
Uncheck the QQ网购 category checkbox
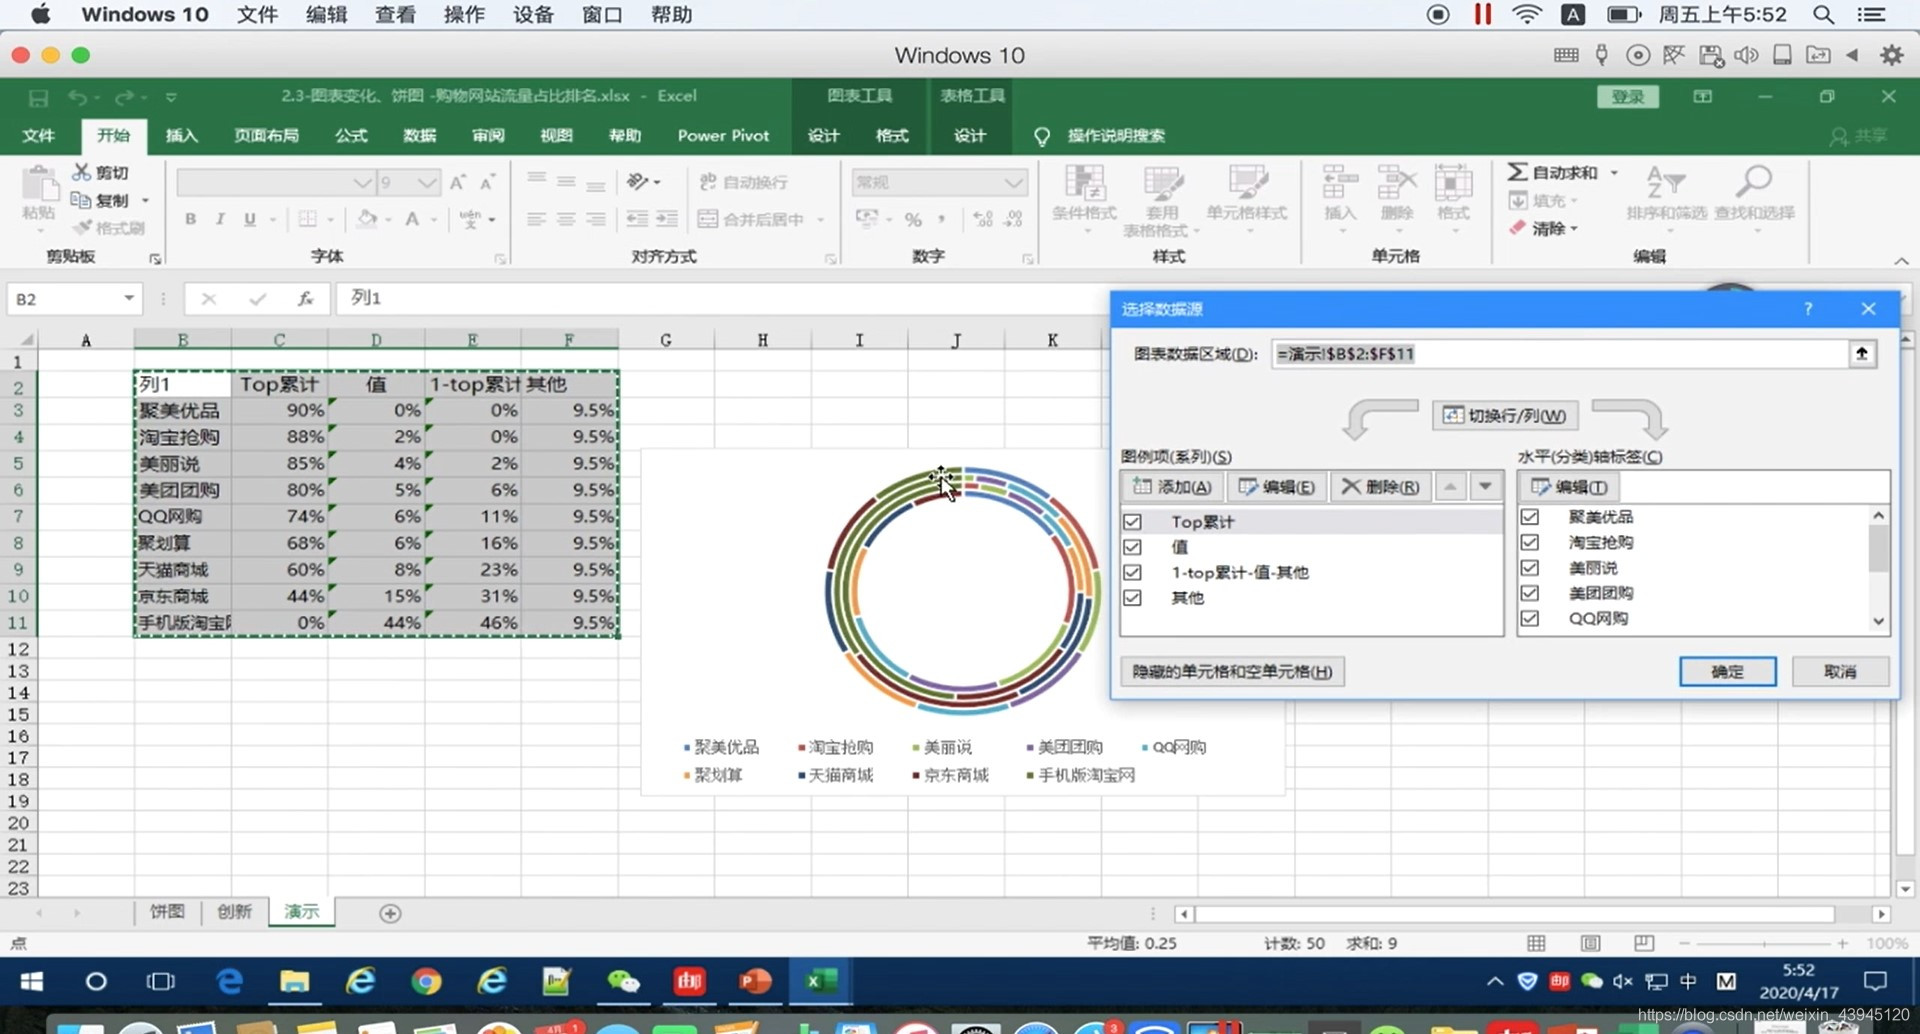pos(1529,618)
